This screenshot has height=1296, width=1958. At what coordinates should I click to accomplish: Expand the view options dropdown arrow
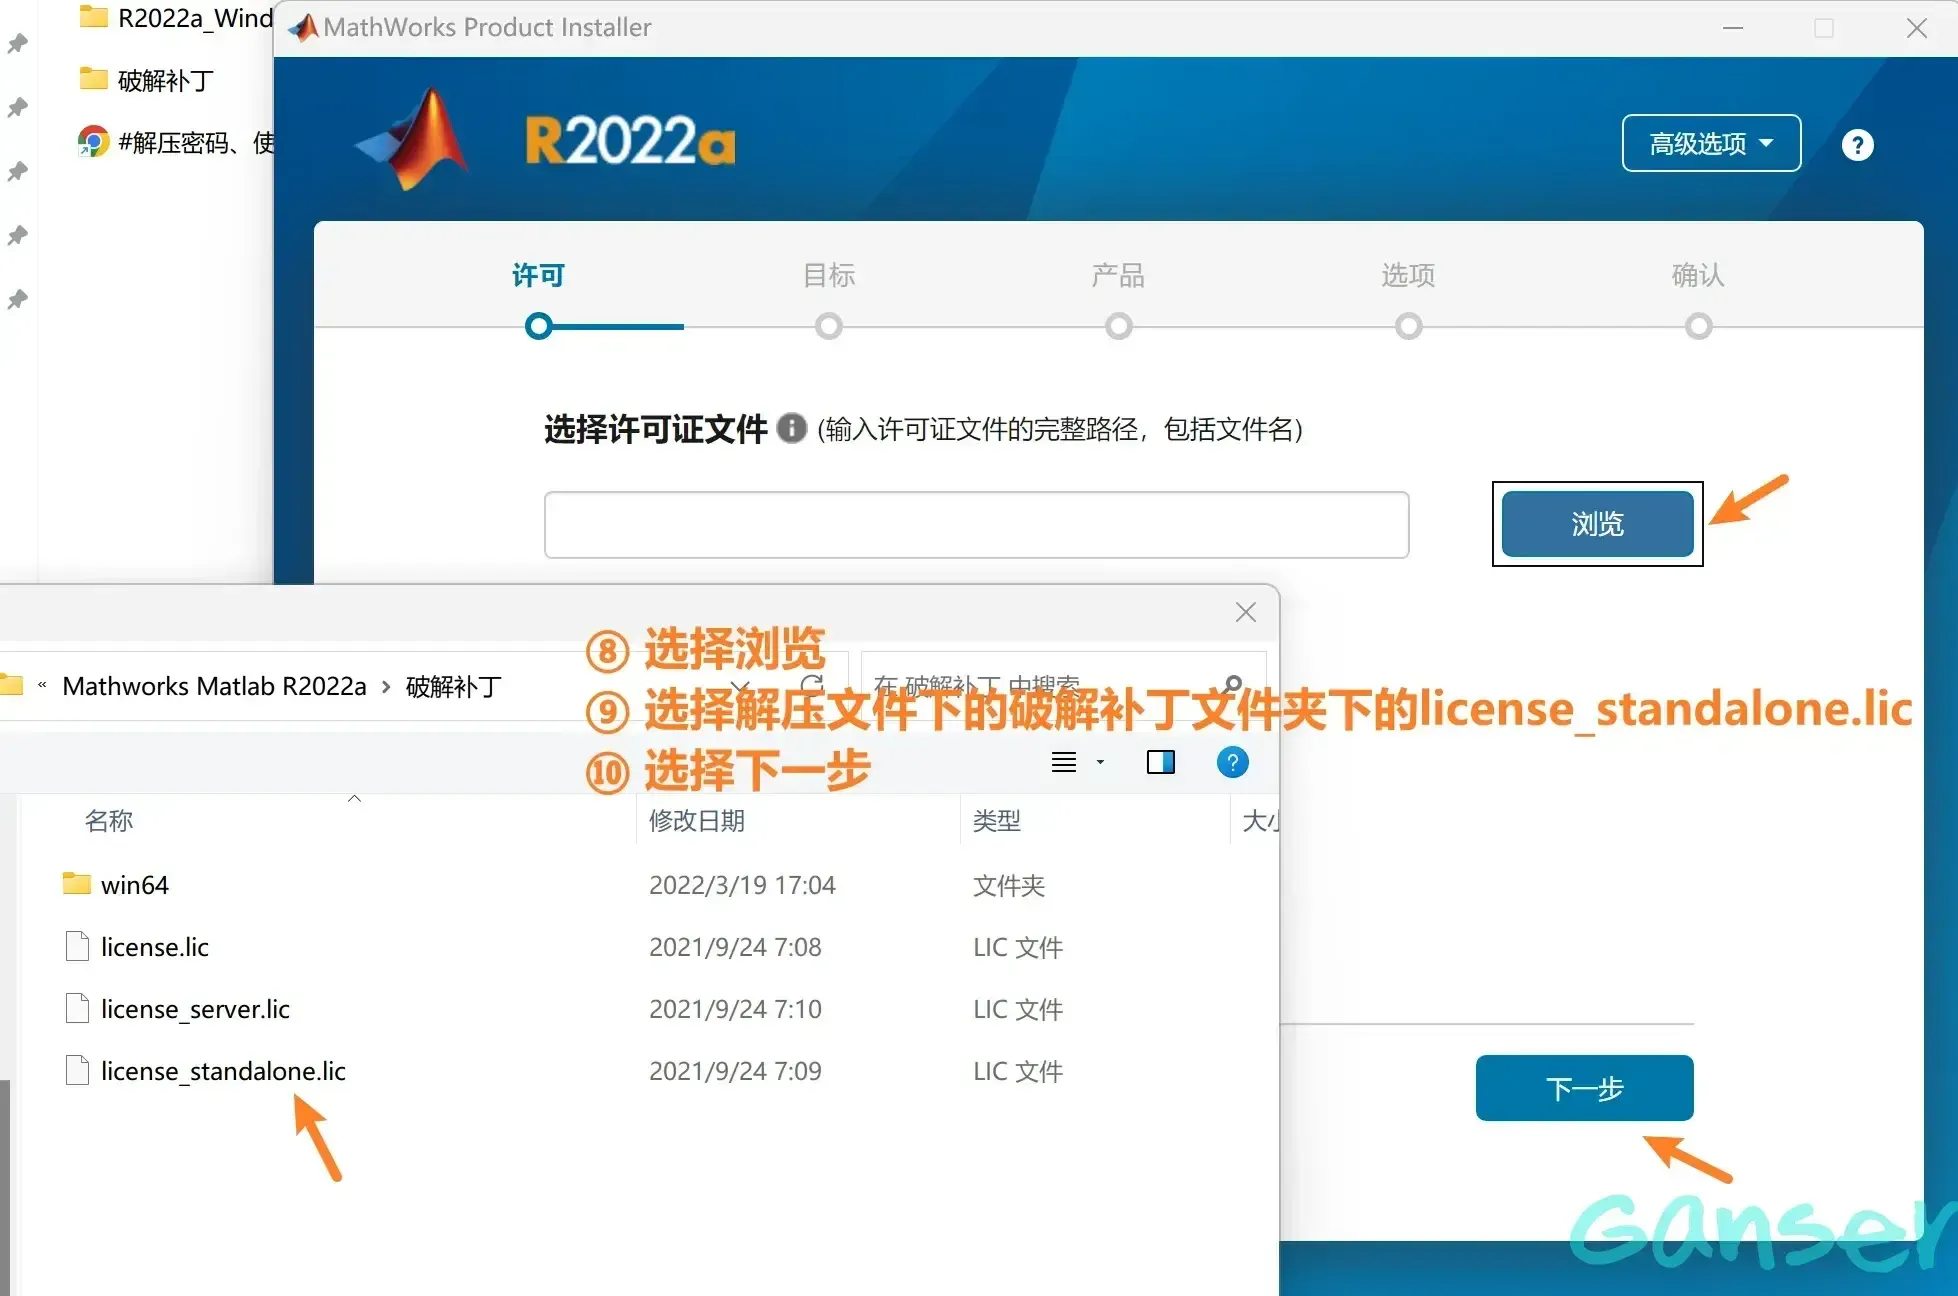1100,762
